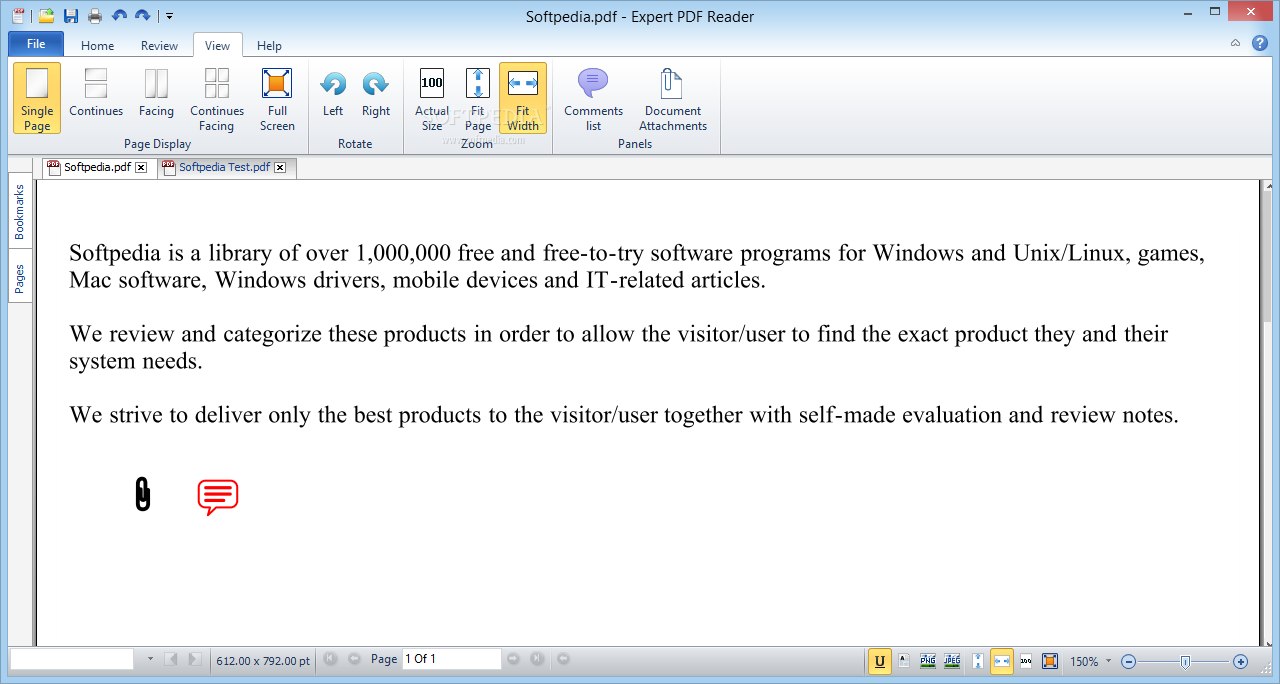Collapse the ribbon with the chevron
1280x684 pixels.
tap(1235, 44)
